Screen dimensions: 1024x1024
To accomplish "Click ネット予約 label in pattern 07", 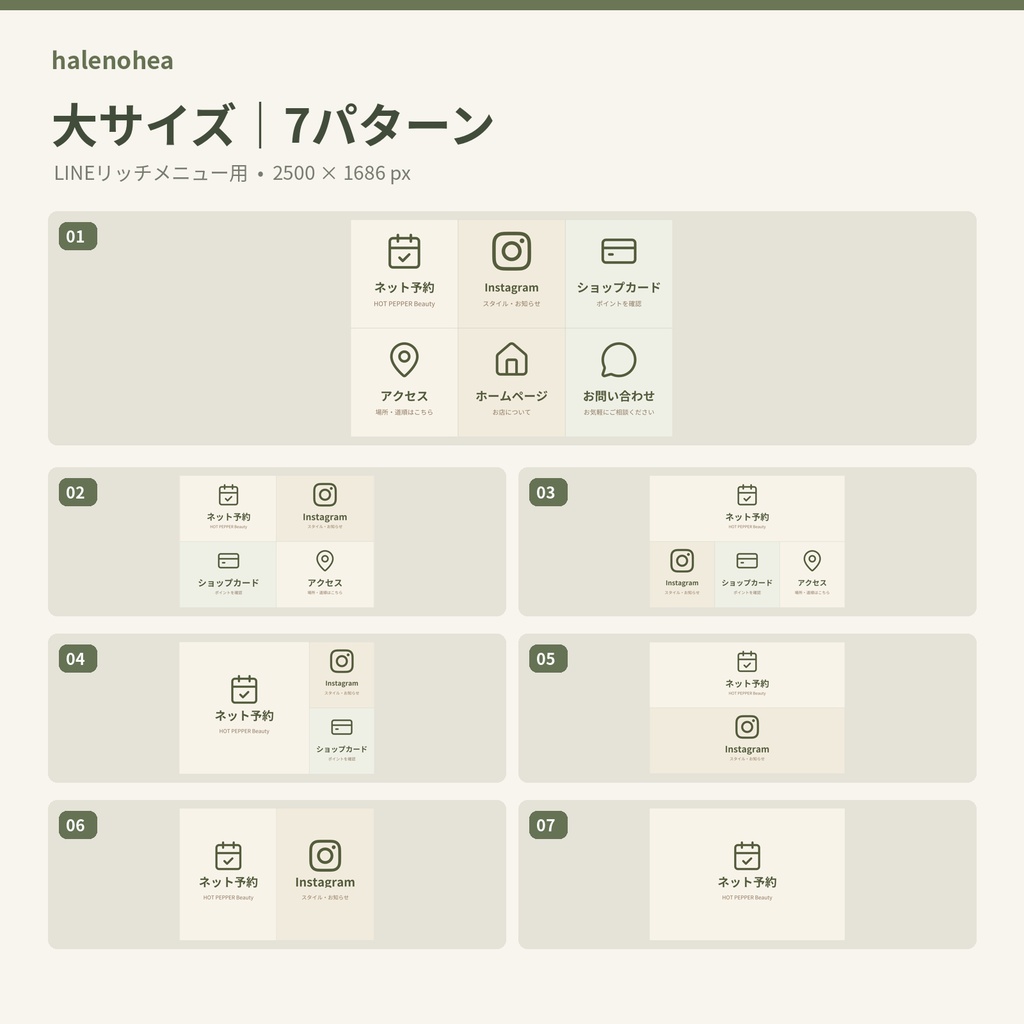I will [747, 882].
